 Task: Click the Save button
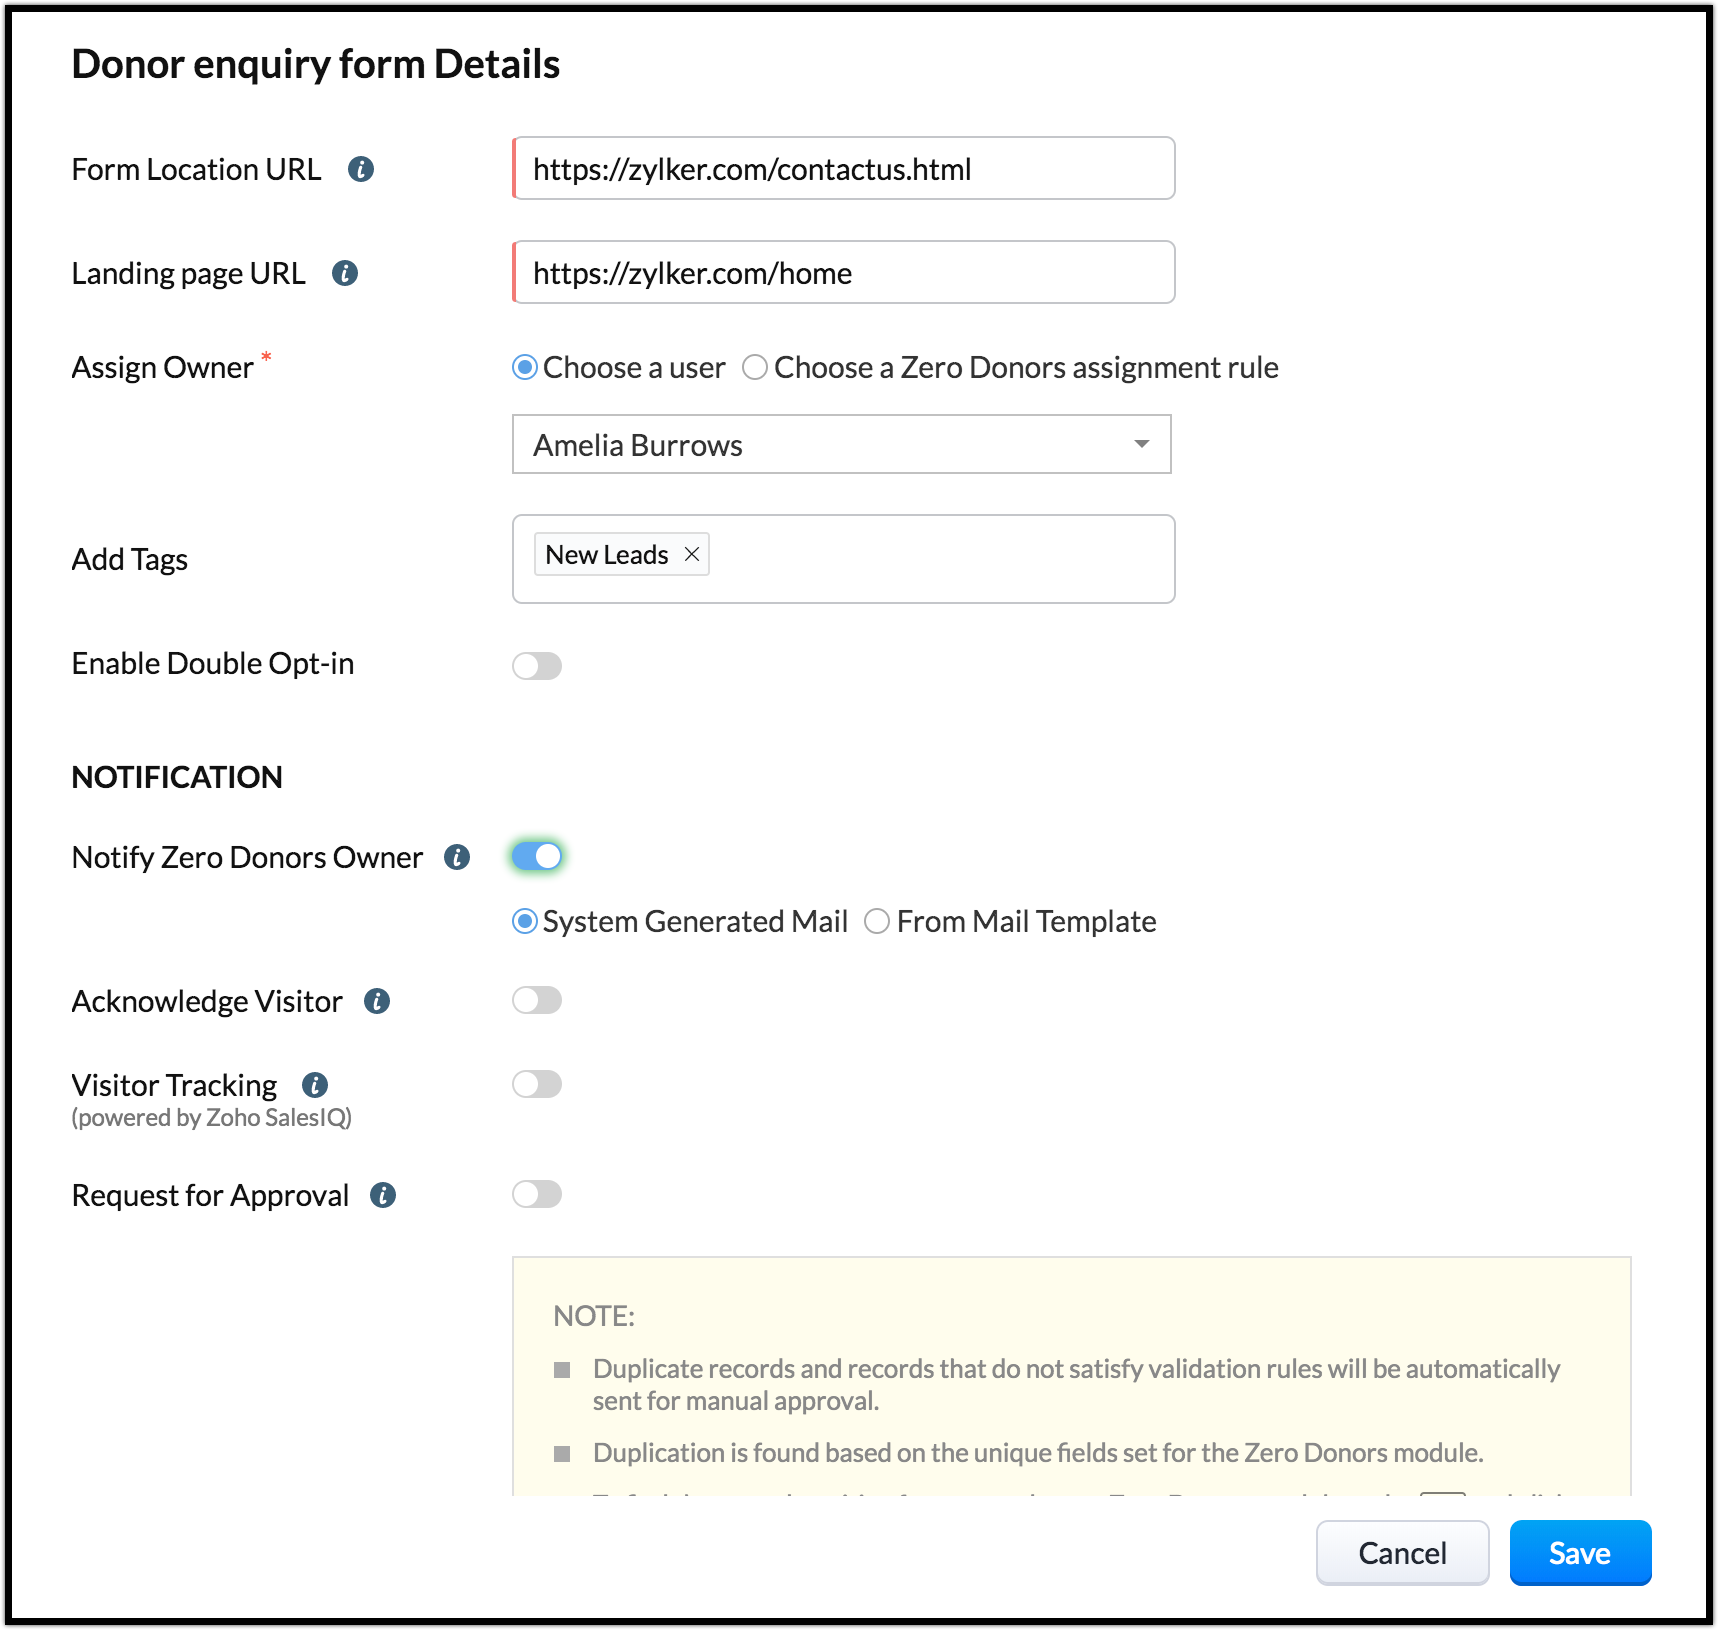click(x=1580, y=1553)
